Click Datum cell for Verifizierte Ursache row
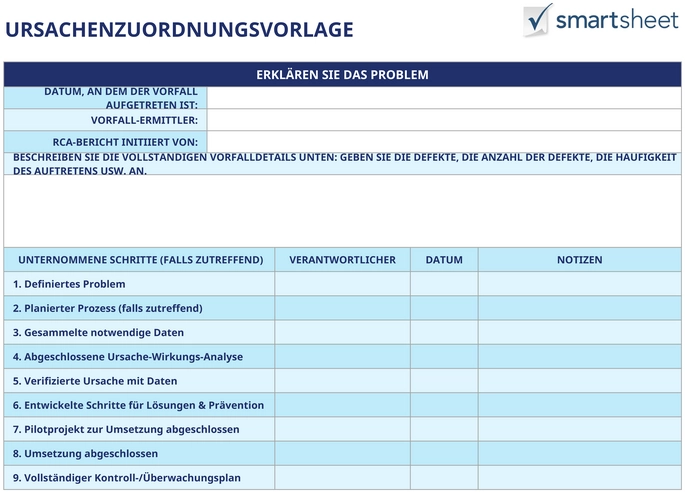Viewport: 685px width, 492px height. coord(444,381)
